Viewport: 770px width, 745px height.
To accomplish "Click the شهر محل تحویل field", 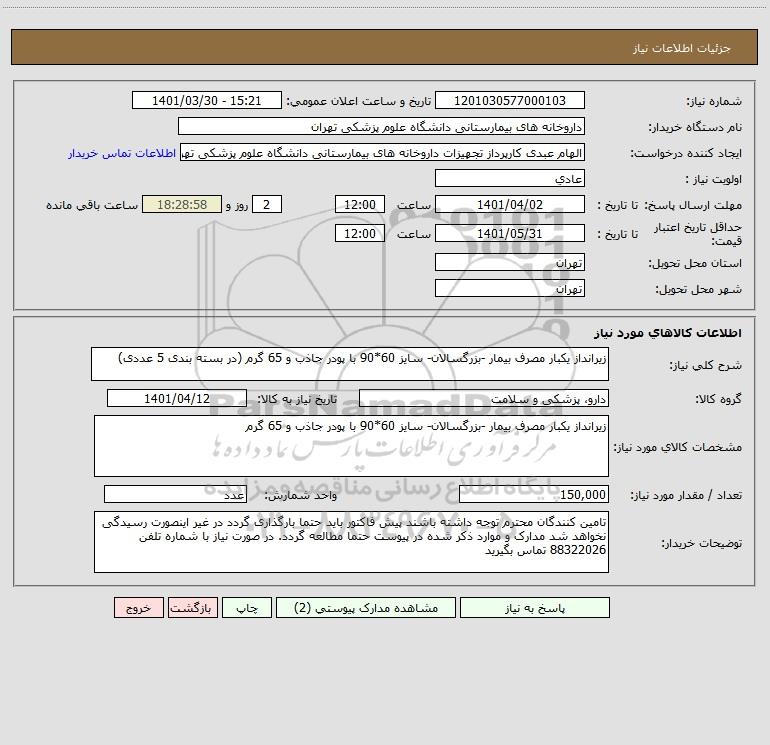I will tap(510, 288).
